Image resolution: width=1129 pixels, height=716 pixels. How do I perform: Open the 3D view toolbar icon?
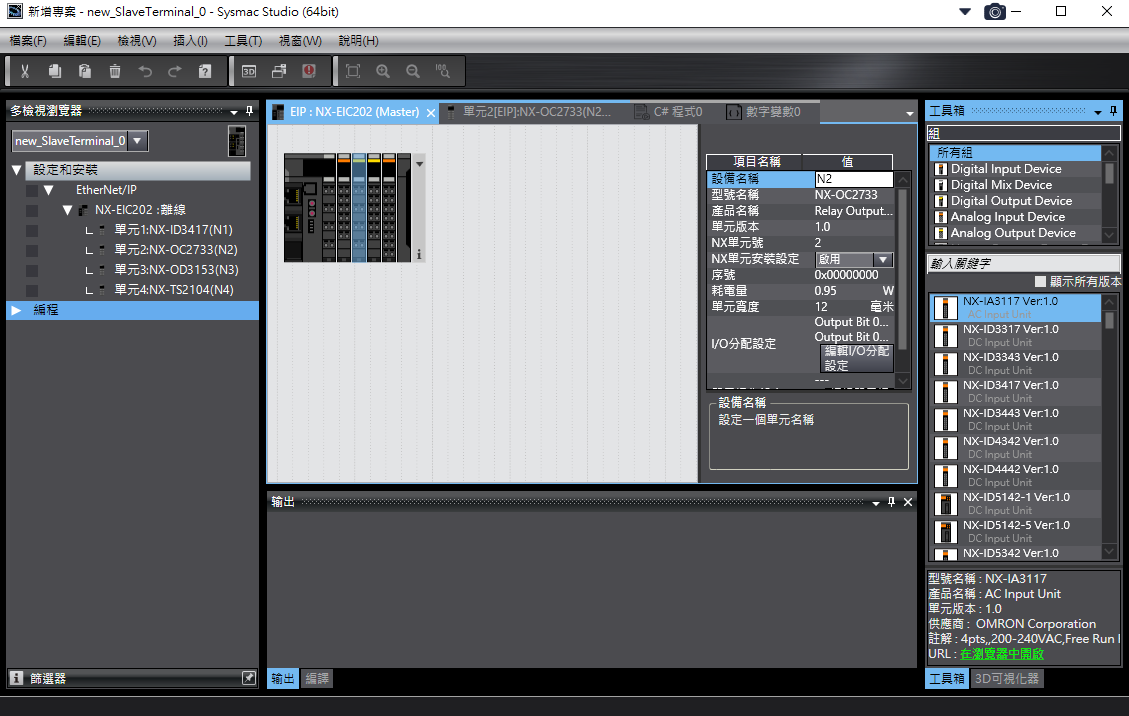coord(249,71)
